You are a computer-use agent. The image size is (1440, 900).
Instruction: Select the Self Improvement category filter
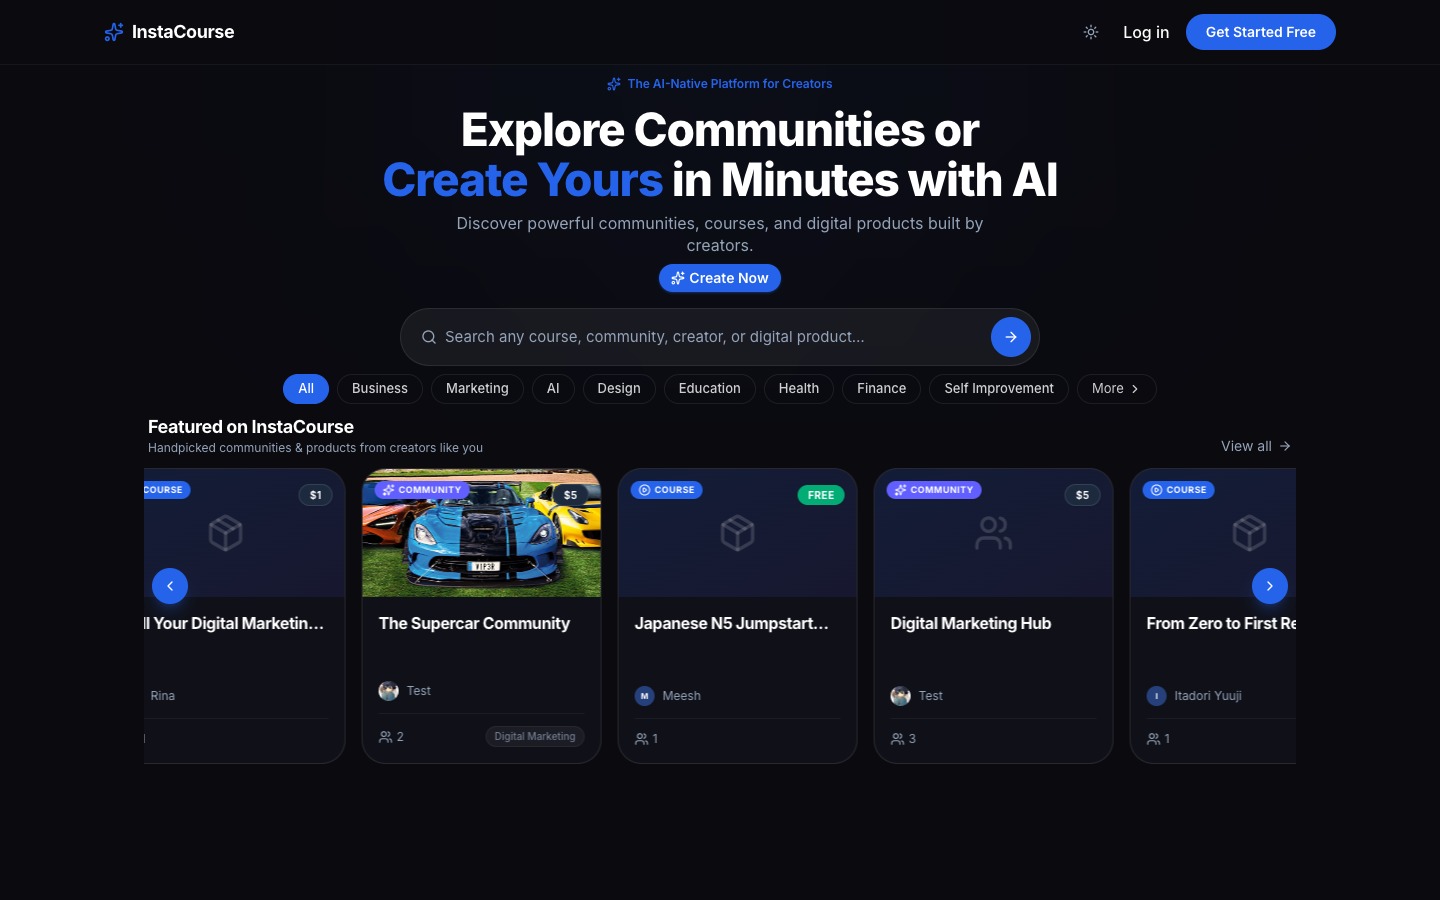(x=999, y=388)
